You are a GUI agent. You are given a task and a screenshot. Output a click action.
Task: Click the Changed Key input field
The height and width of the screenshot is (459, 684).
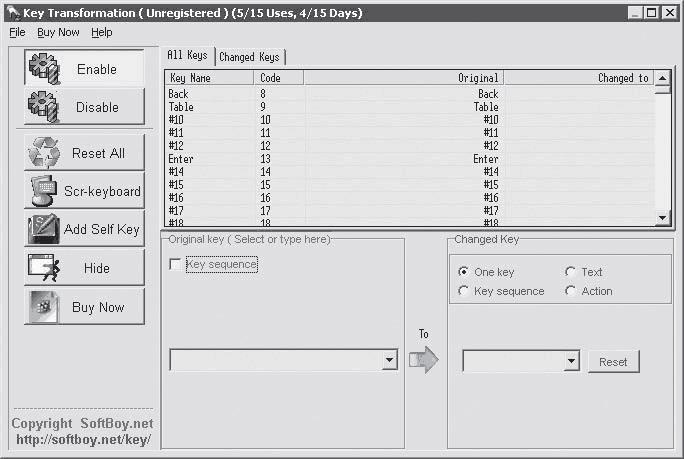[514, 361]
